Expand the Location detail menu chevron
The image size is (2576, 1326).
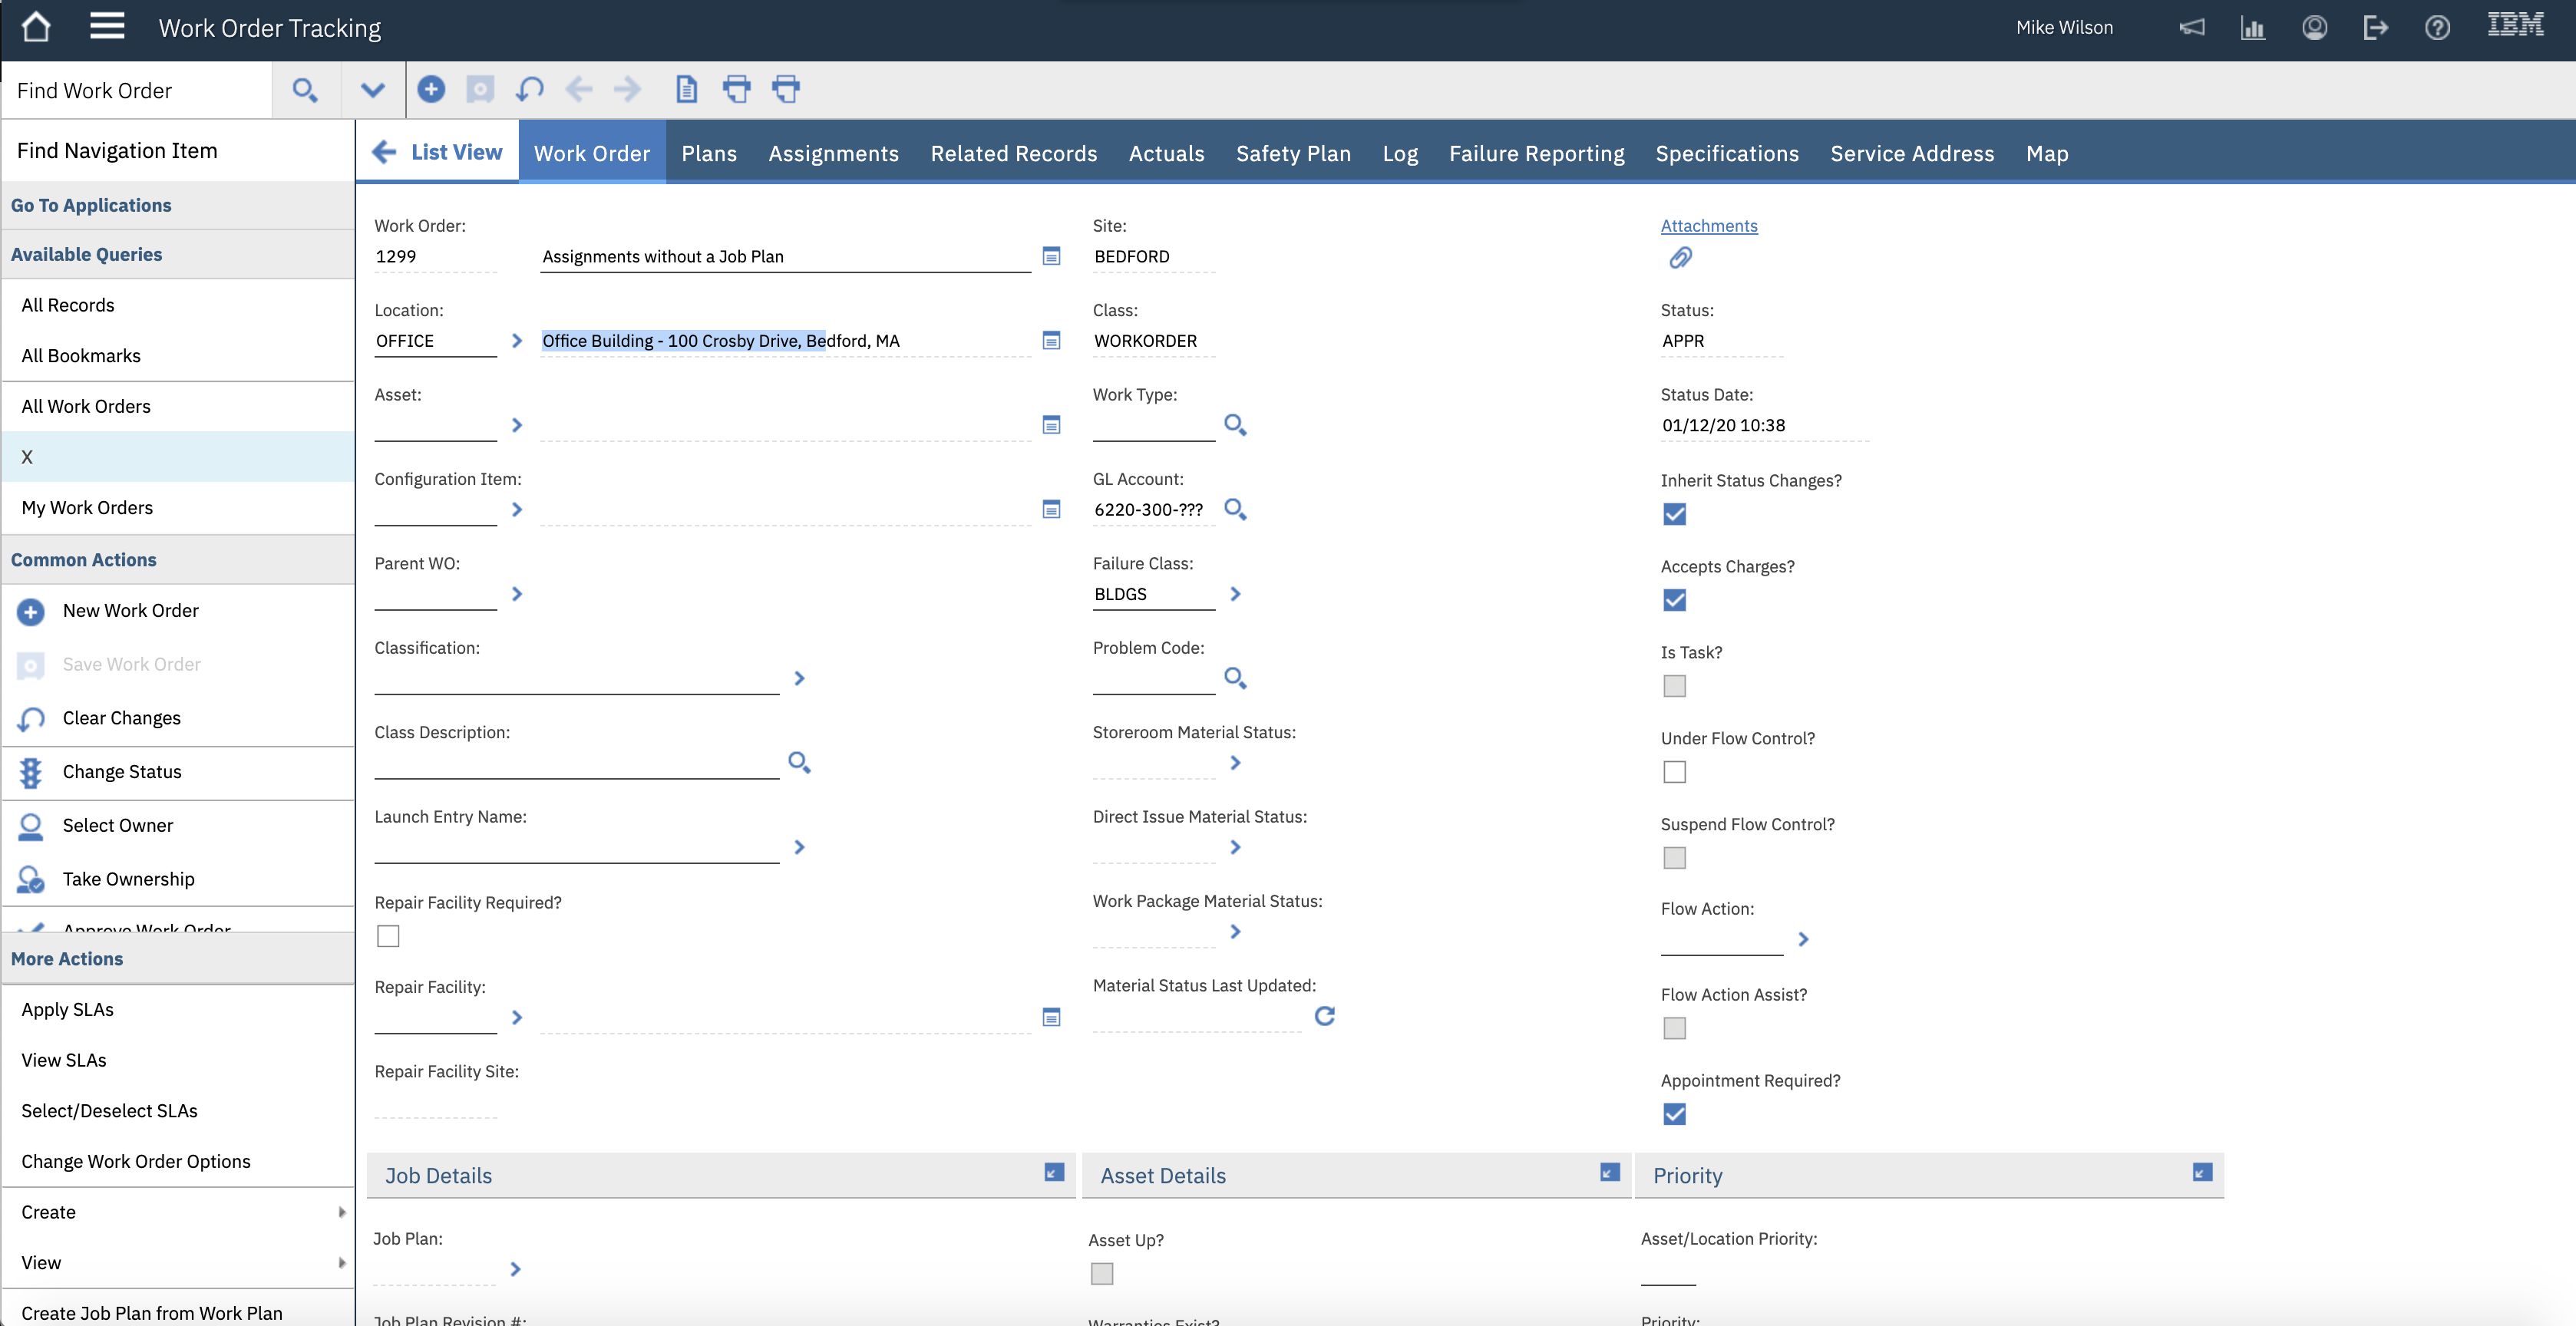coord(517,341)
